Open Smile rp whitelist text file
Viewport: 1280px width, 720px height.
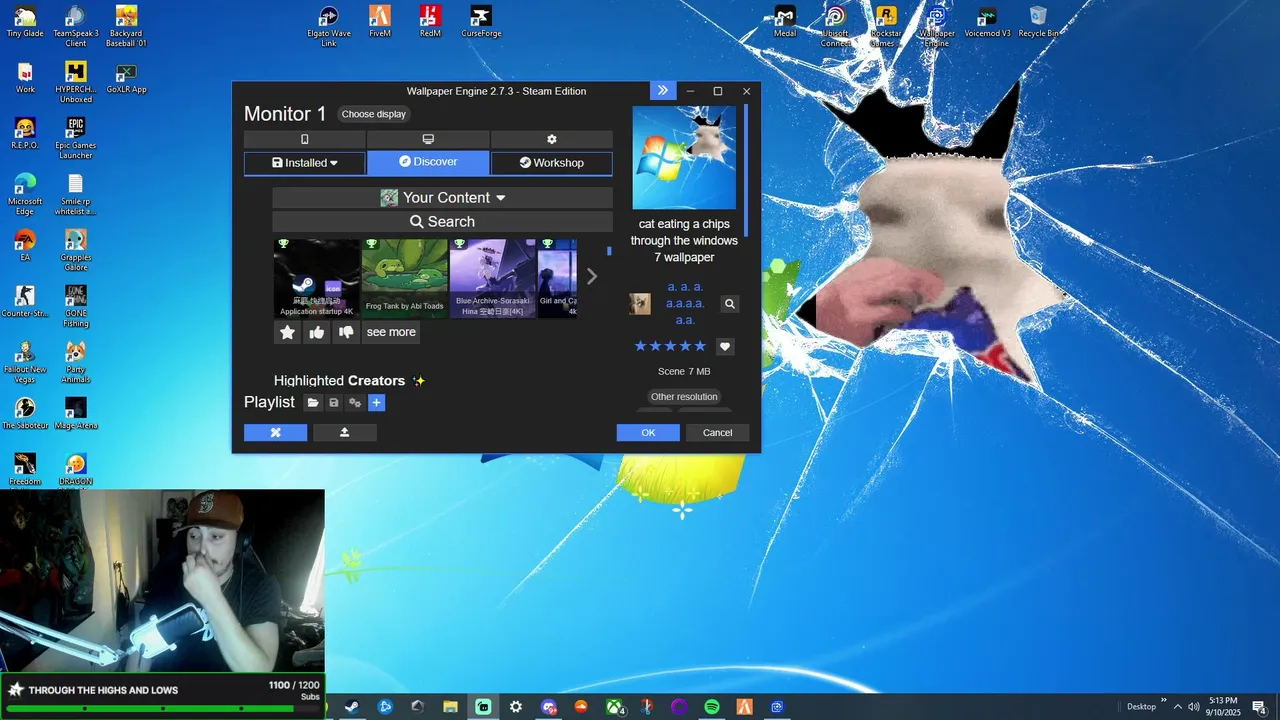[x=76, y=194]
